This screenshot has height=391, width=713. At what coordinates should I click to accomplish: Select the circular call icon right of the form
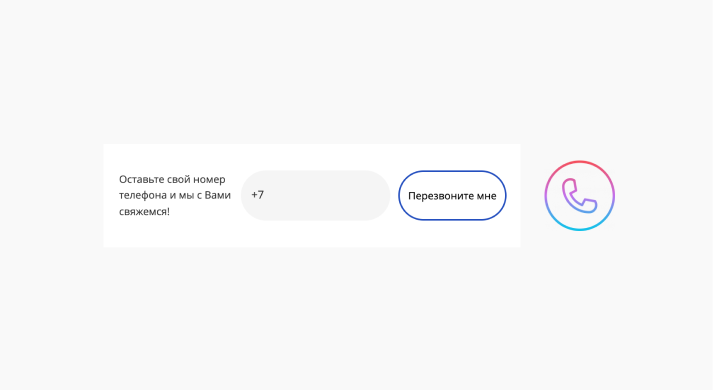(580, 196)
